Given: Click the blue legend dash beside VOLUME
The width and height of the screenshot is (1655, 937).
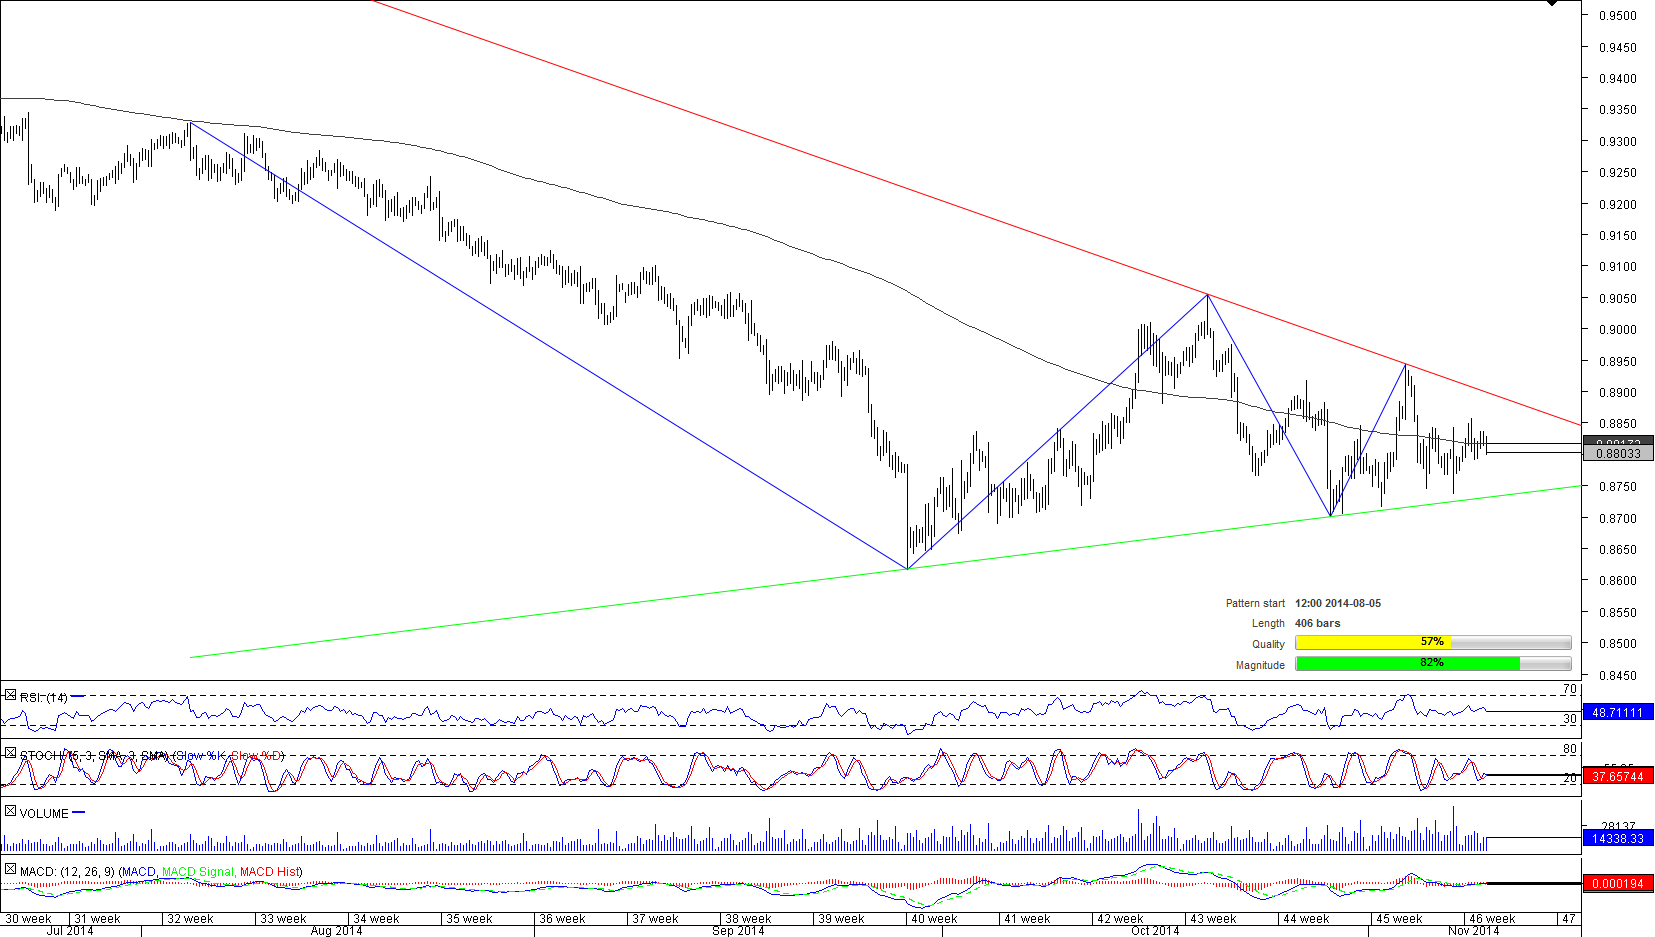Looking at the screenshot, I should 79,812.
